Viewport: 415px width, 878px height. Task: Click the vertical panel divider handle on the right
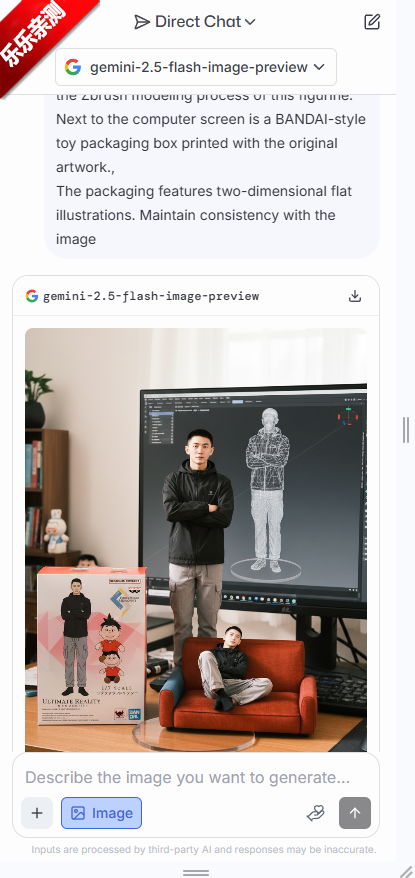(x=406, y=430)
